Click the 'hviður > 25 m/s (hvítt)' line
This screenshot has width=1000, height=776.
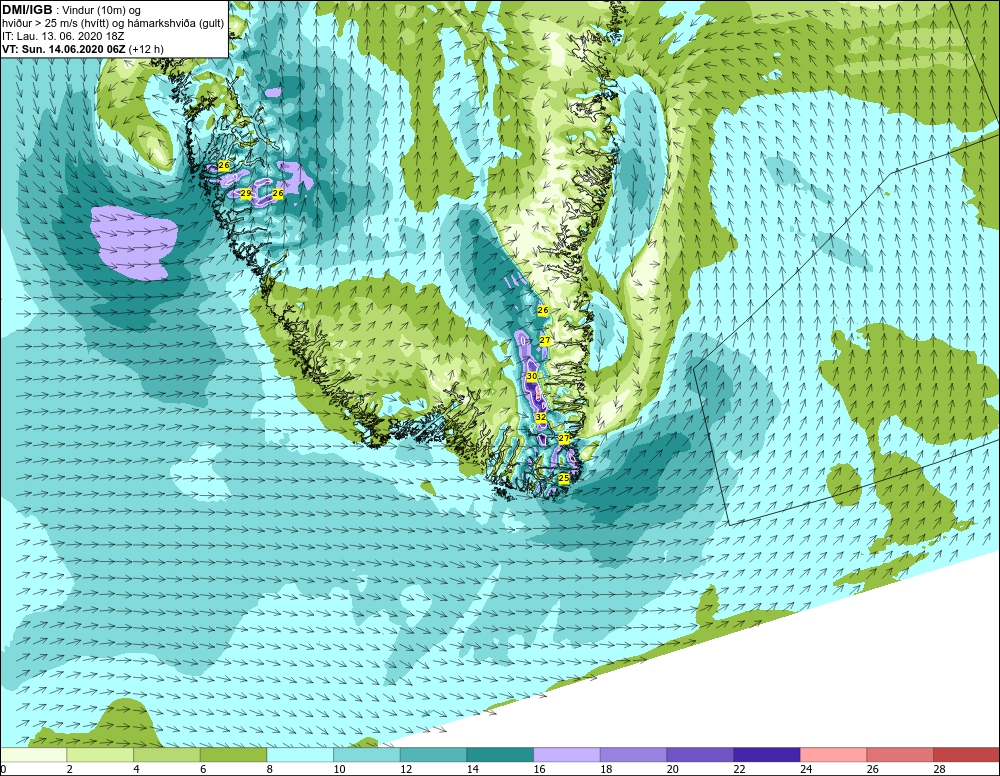[x=55, y=24]
